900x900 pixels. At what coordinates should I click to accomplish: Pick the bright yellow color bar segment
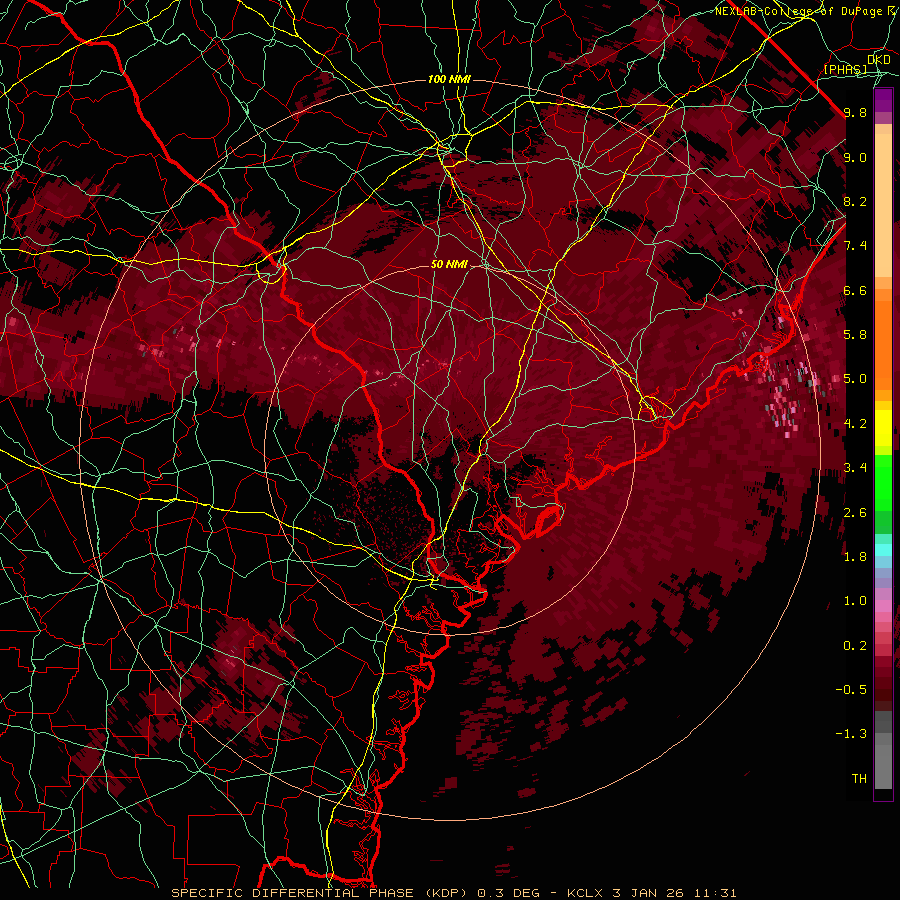[883, 428]
